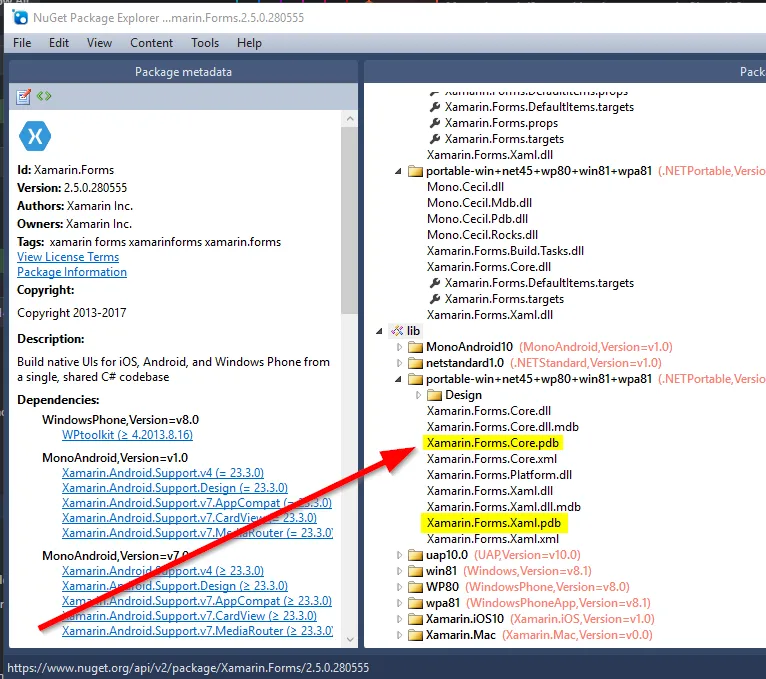This screenshot has height=679, width=766.
Task: Open Xamarin.Android.Support.Design (= 23.3.0) link
Action: [174, 488]
